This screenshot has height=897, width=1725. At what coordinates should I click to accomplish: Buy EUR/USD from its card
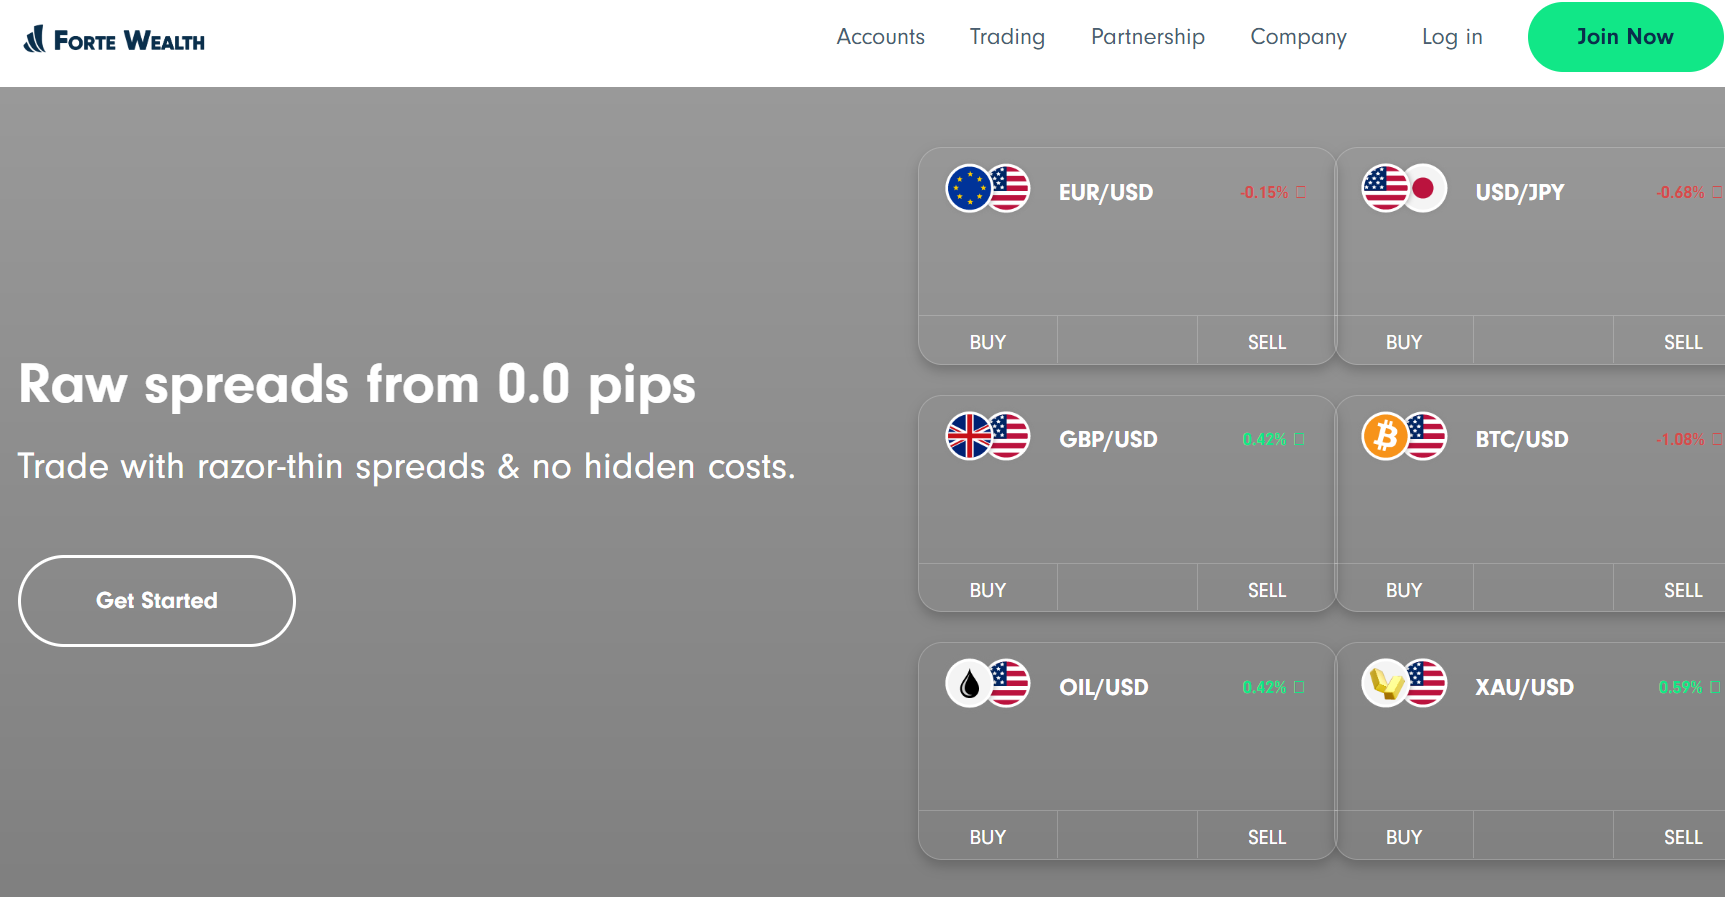pyautogui.click(x=988, y=342)
